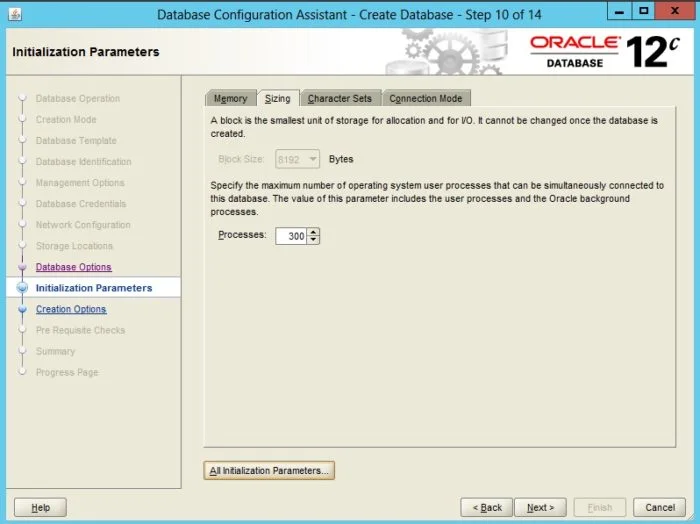This screenshot has height=524, width=700.
Task: Open All Initialization Parameters dialog
Action: [x=269, y=470]
